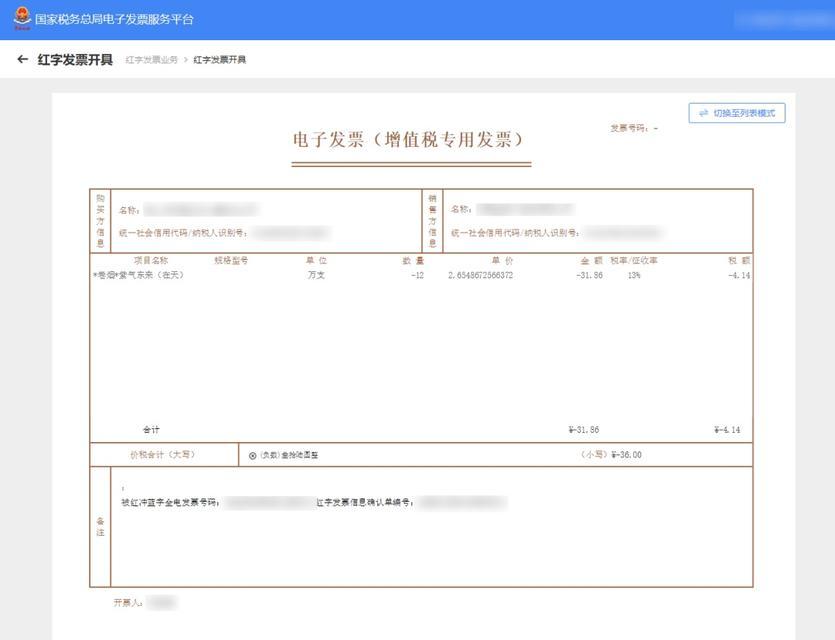
Task: Click 国家税务总局电子发票服务平台 header title
Action: 114,19
